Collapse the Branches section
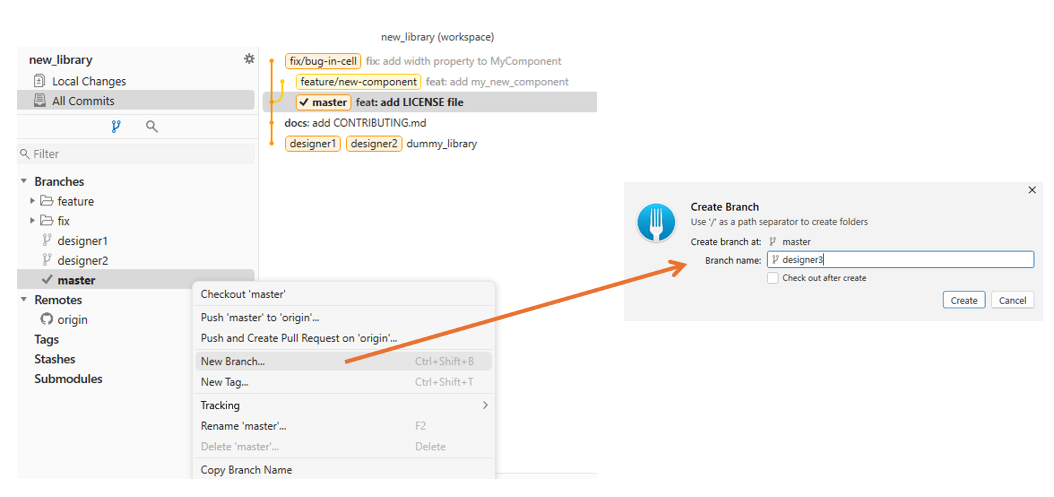1054x497 pixels. (x=24, y=182)
